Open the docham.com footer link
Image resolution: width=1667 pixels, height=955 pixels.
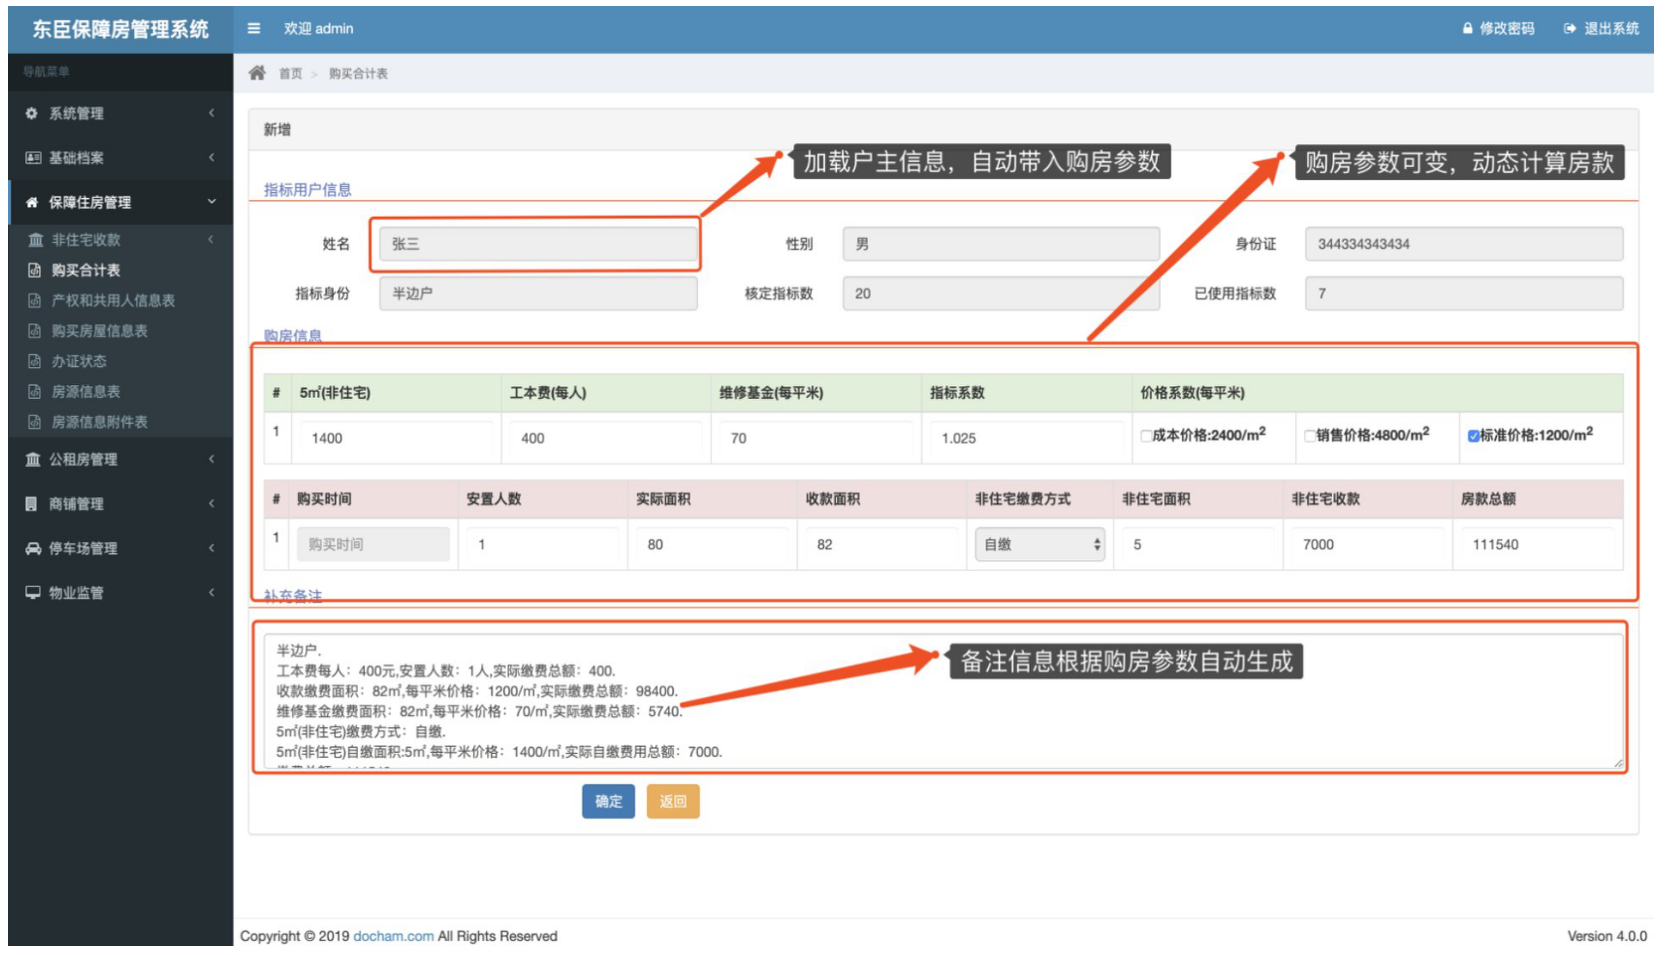point(393,936)
